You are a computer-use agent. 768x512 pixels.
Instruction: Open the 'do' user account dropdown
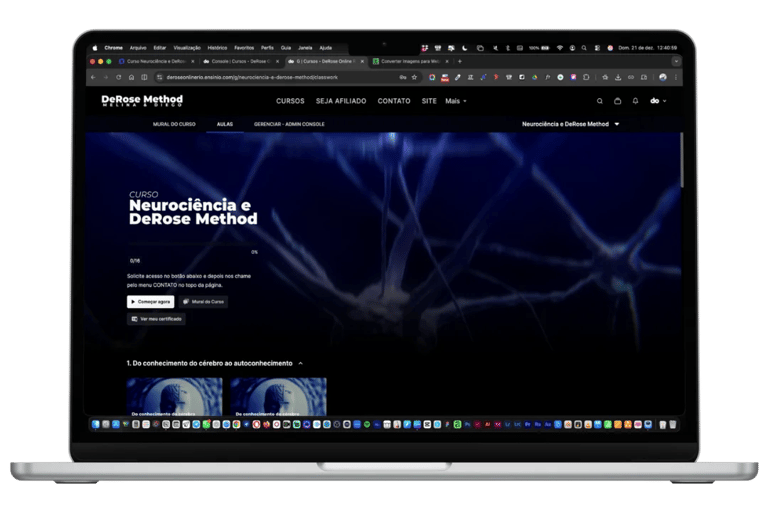coord(658,101)
